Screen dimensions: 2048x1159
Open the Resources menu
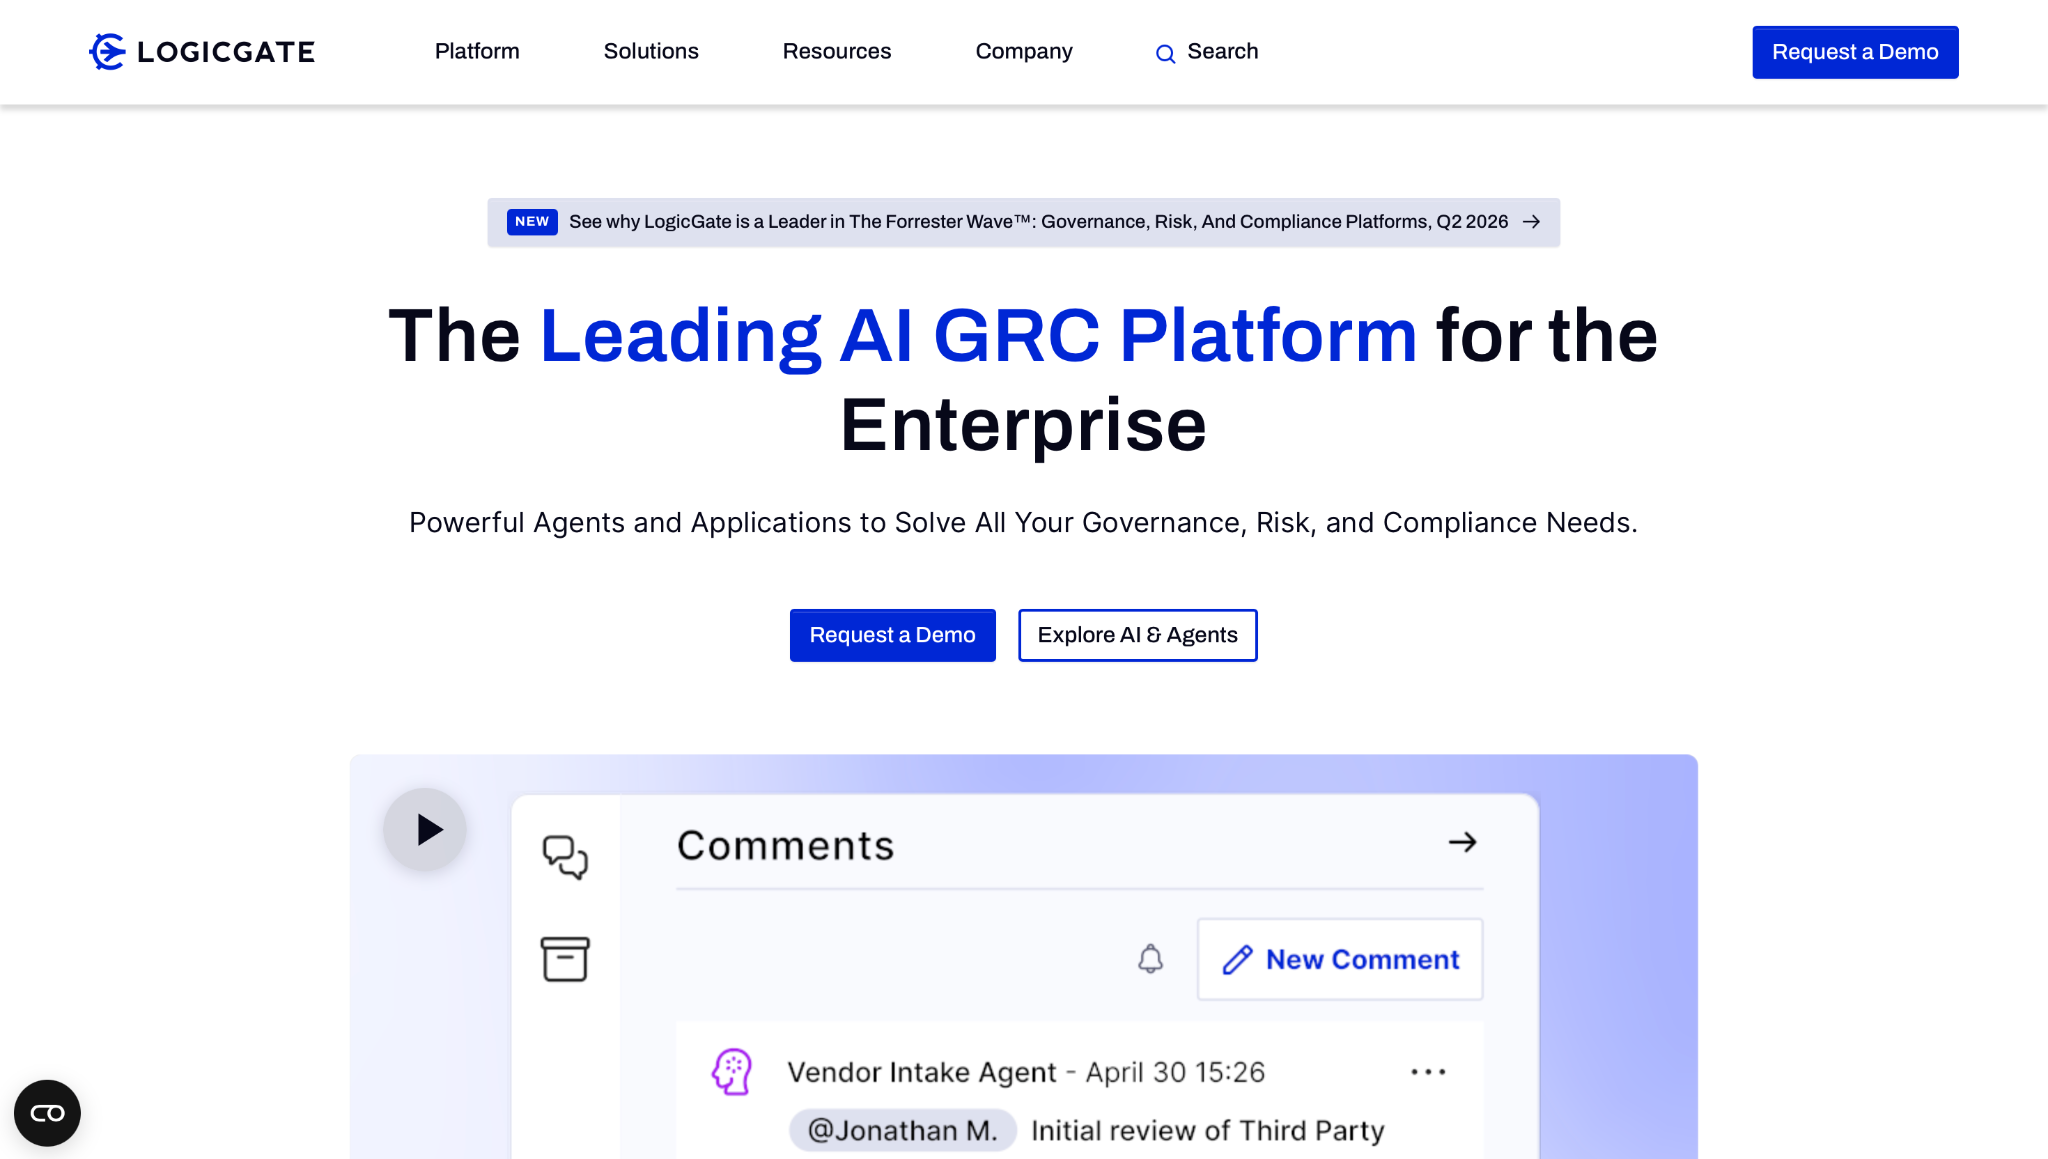pos(837,51)
